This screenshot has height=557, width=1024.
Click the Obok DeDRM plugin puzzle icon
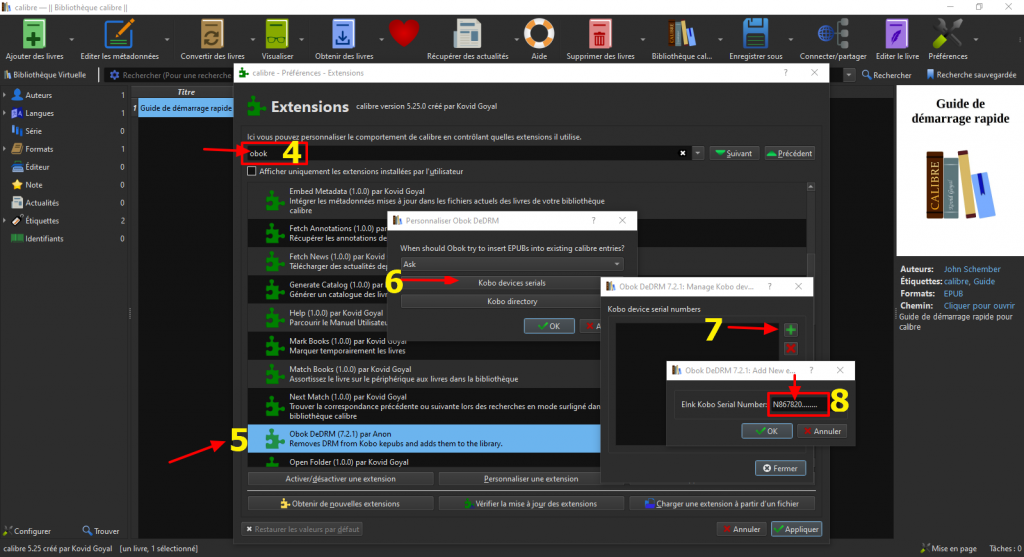click(x=274, y=439)
